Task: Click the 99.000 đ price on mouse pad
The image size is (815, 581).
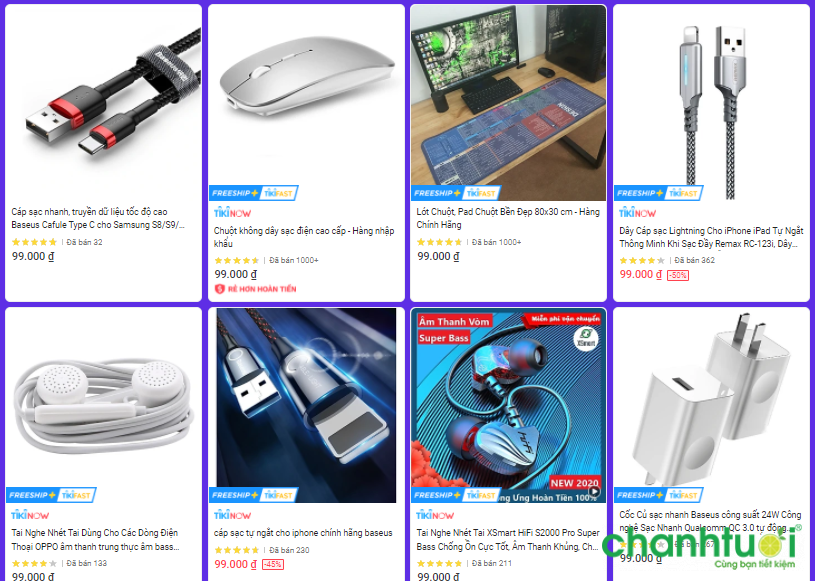Action: (x=438, y=257)
